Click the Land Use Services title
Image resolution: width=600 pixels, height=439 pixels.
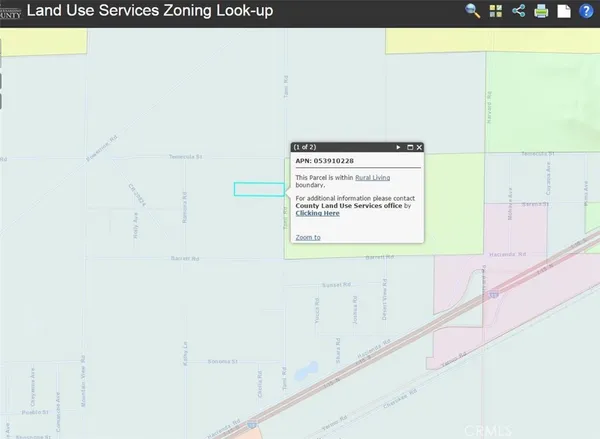(x=150, y=12)
